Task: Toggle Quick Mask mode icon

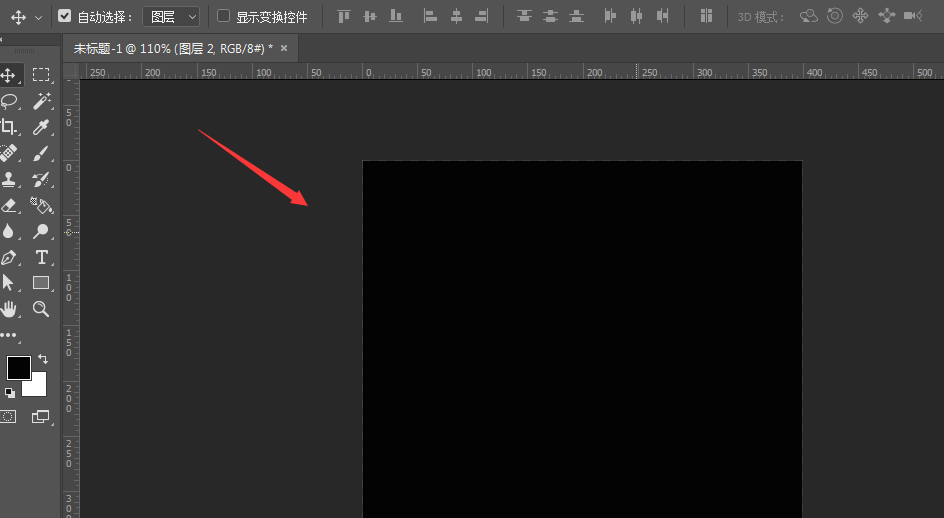Action: (8, 416)
